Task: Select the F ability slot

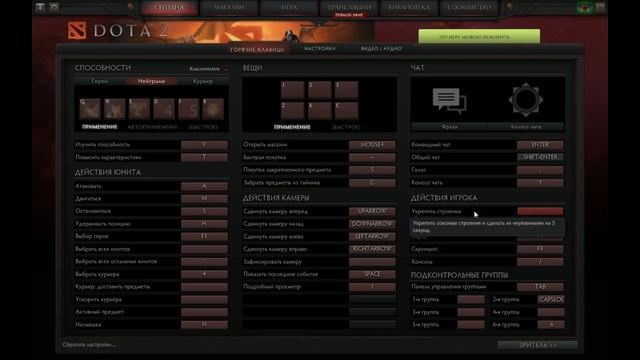Action: click(189, 109)
